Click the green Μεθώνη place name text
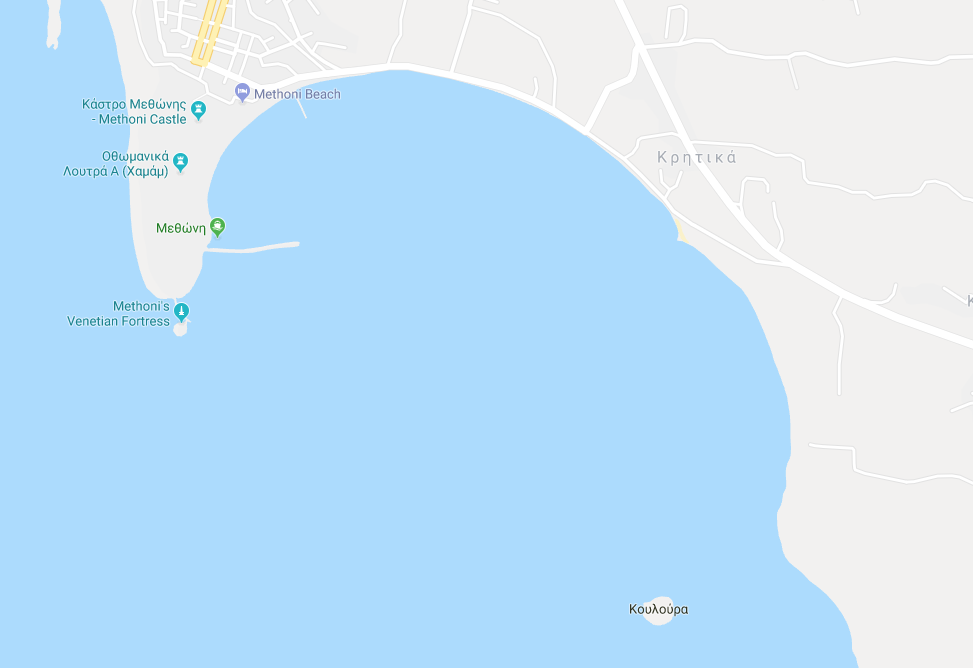Image resolution: width=973 pixels, height=668 pixels. (181, 228)
